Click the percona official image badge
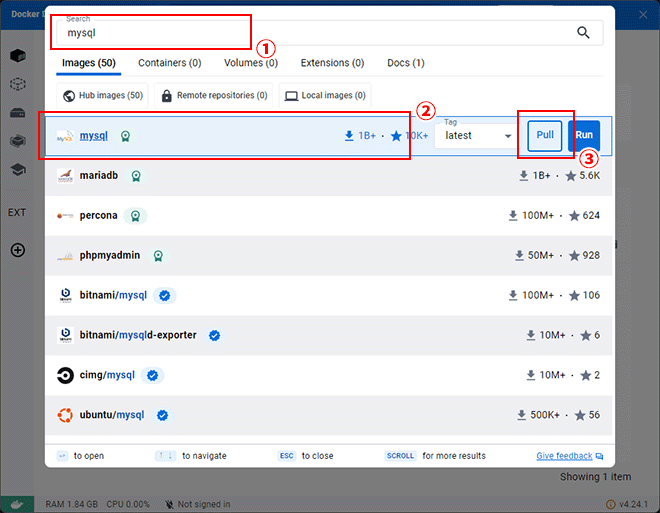Image resolution: width=660 pixels, height=513 pixels. click(135, 216)
